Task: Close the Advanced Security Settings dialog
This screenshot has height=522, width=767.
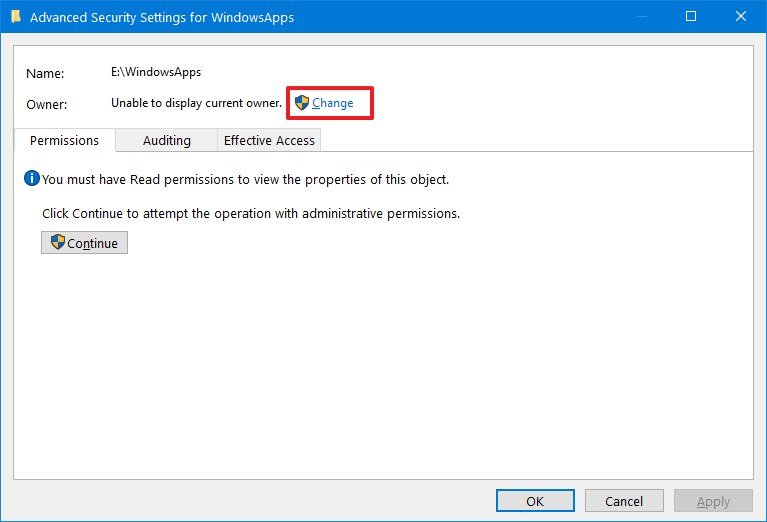Action: click(740, 17)
